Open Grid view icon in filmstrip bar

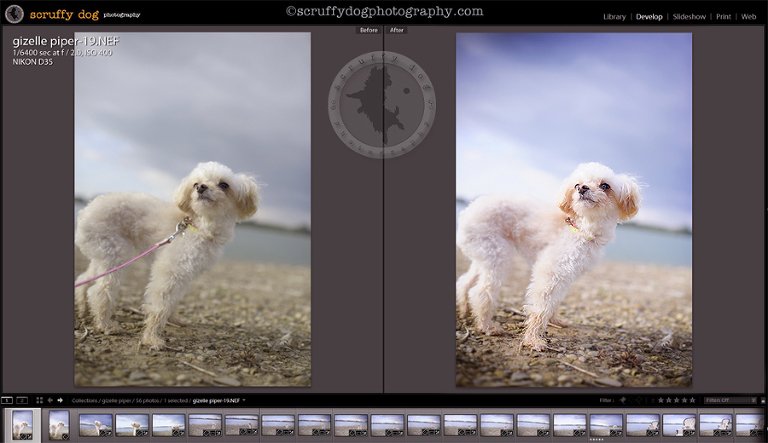[x=39, y=400]
